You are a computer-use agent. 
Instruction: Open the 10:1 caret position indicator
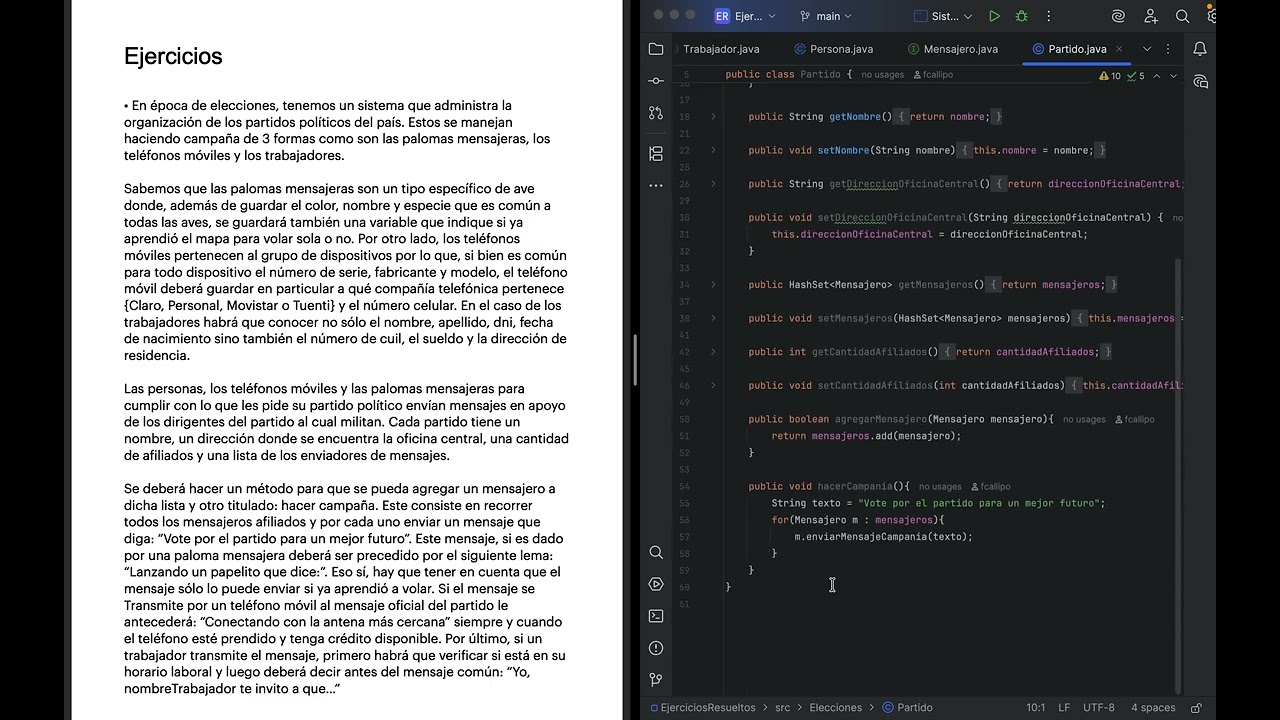[1036, 707]
